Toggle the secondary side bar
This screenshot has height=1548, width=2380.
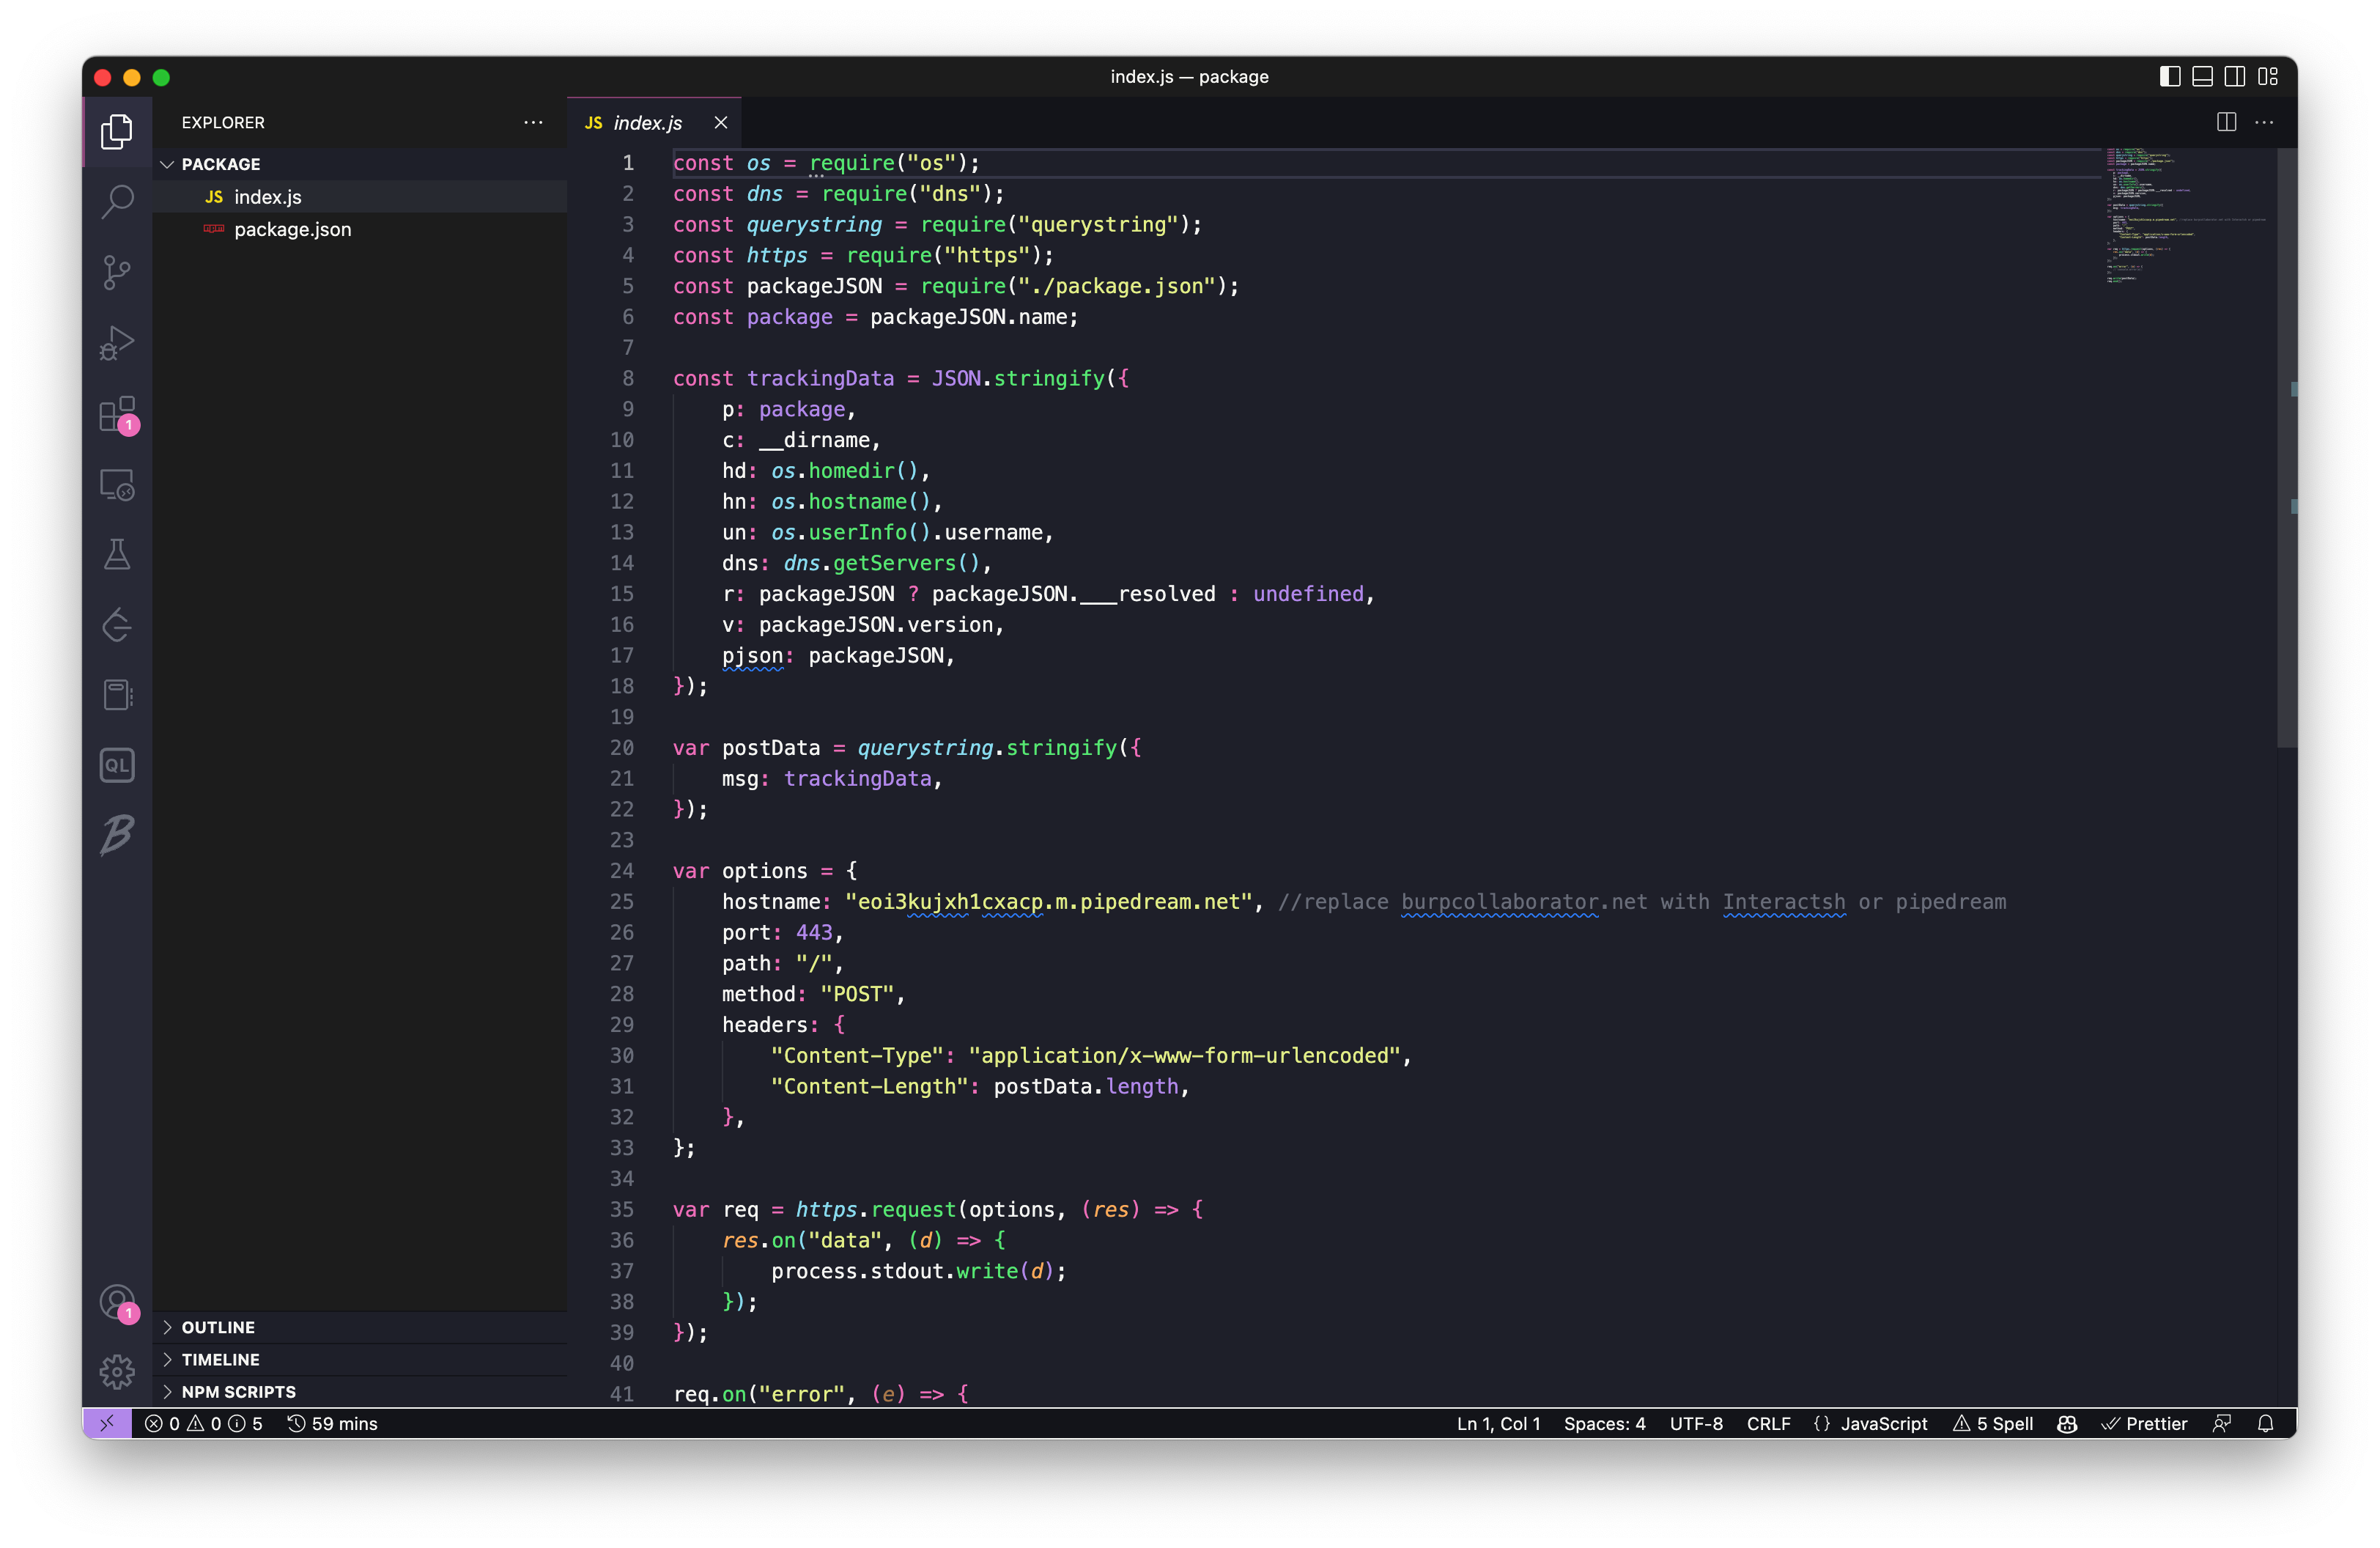click(x=2235, y=76)
